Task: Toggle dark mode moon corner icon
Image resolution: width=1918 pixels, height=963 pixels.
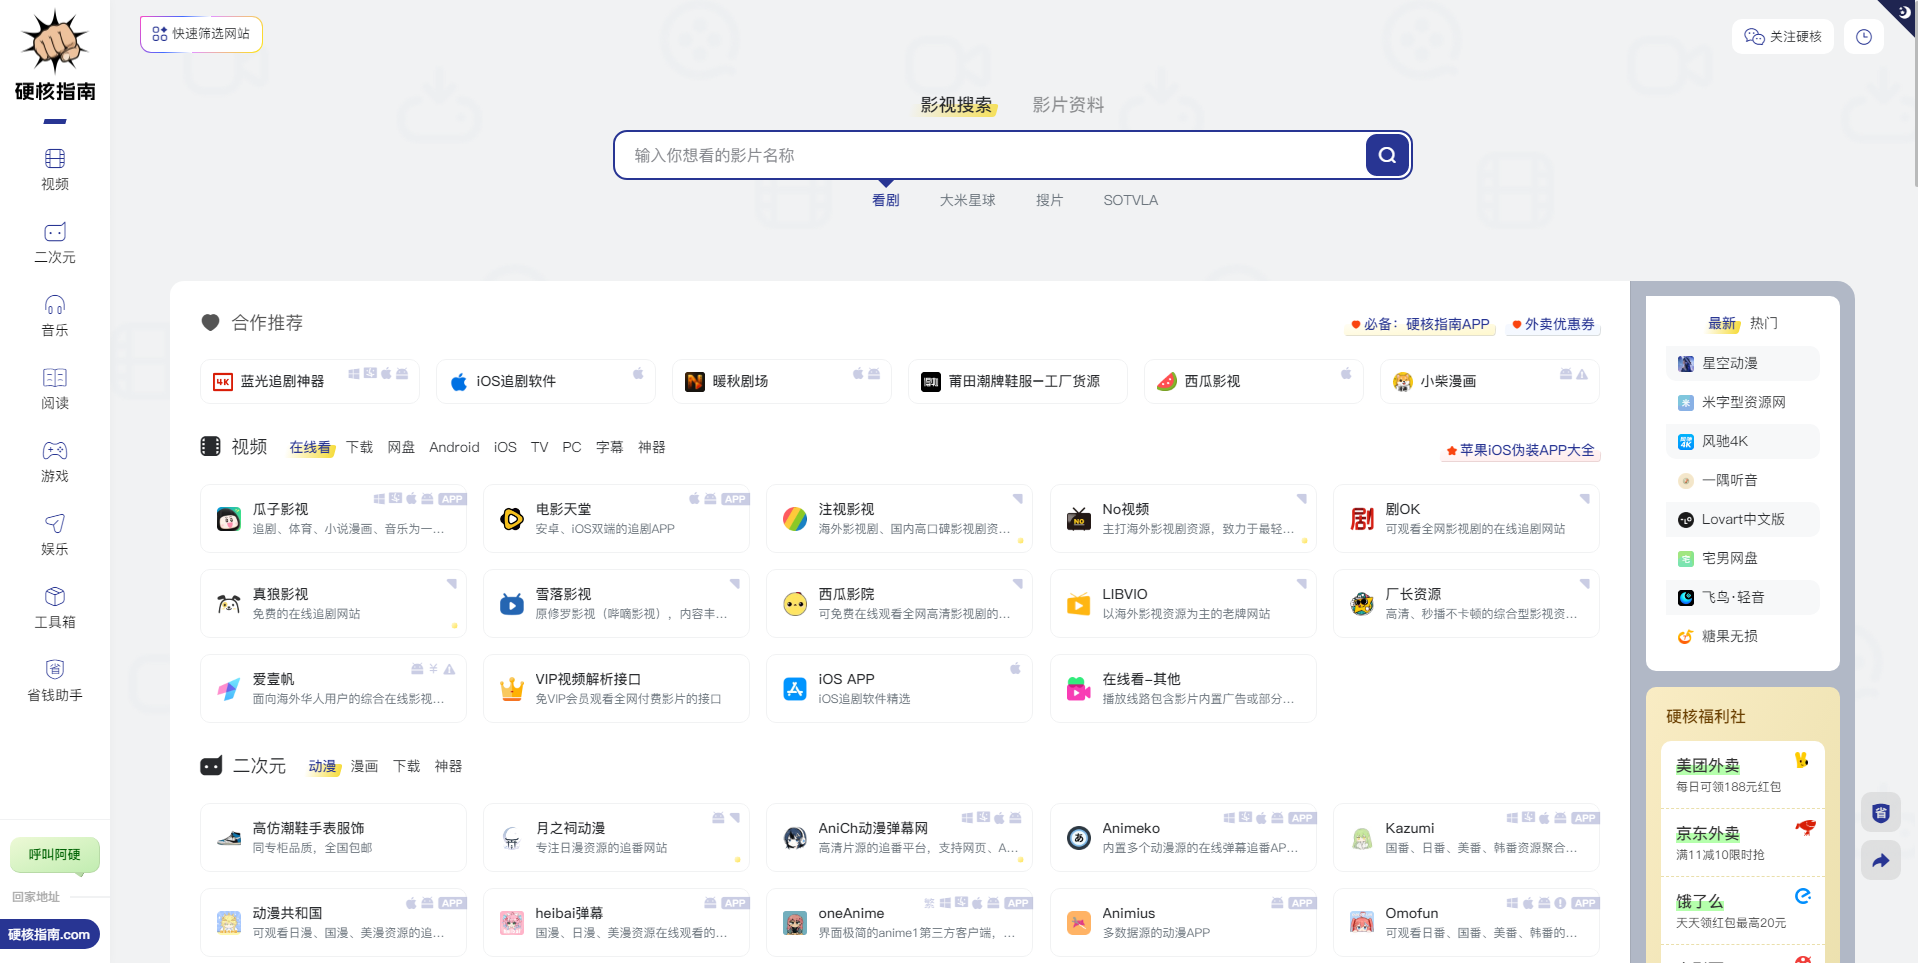Action: [x=1902, y=13]
